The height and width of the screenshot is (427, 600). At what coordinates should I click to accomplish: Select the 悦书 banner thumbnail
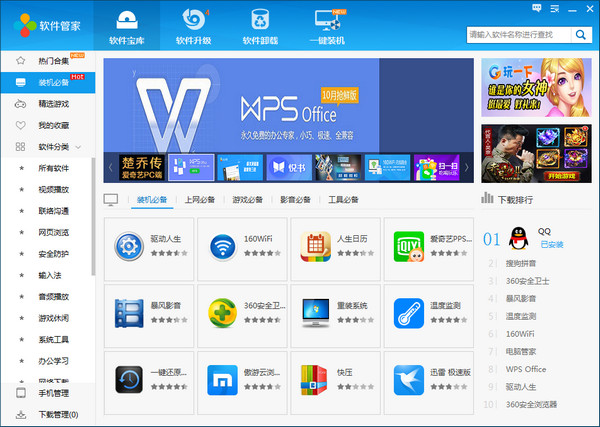(289, 167)
